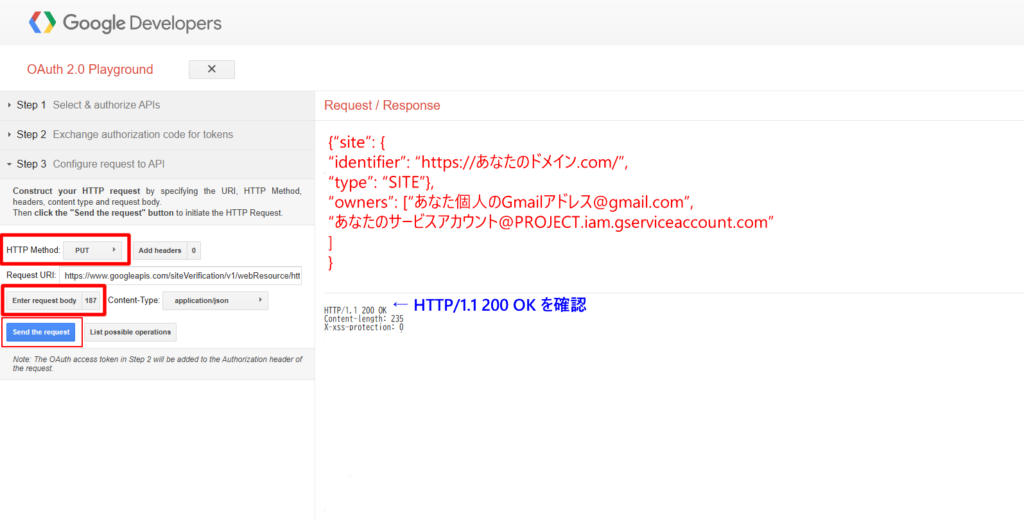Click the Construct your HTTP request instruction text

[157, 202]
